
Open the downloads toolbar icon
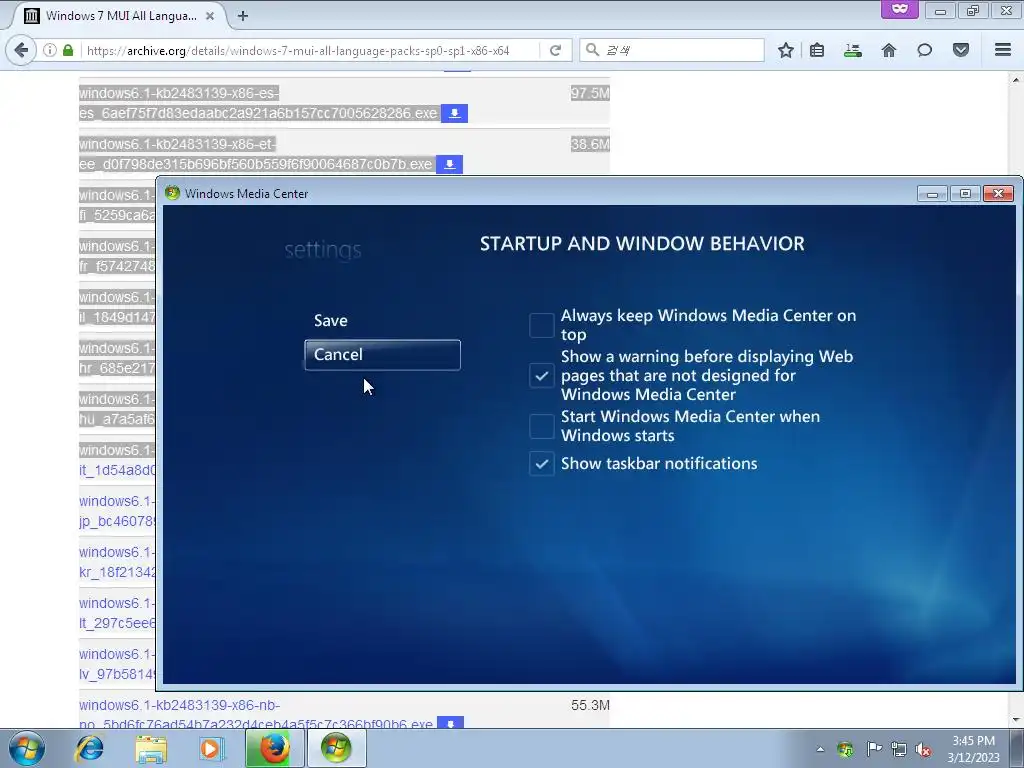pyautogui.click(x=852, y=50)
